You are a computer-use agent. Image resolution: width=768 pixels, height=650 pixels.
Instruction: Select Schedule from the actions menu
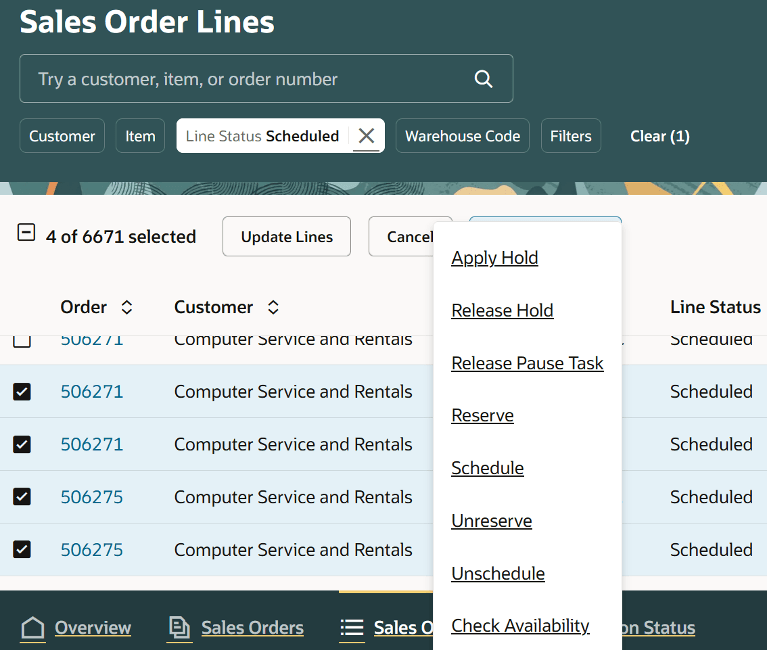click(x=487, y=468)
